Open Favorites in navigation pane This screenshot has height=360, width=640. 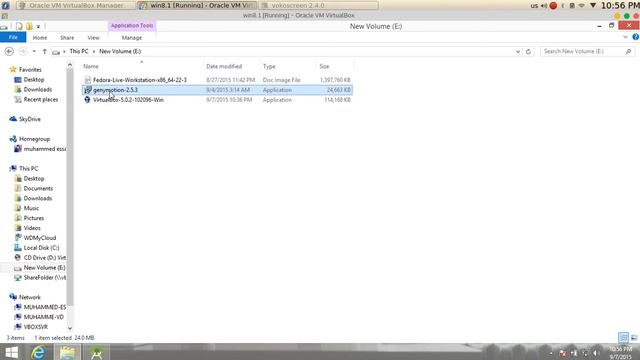30,70
